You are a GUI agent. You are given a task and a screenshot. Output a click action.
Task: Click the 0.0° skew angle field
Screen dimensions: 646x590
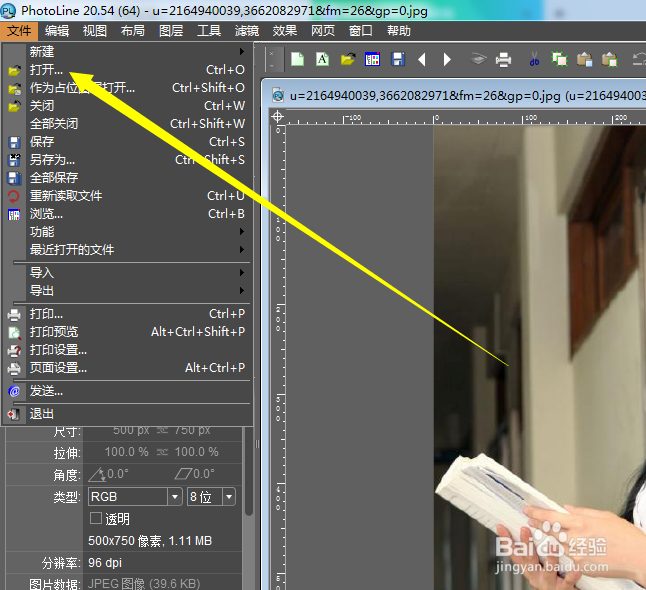204,474
